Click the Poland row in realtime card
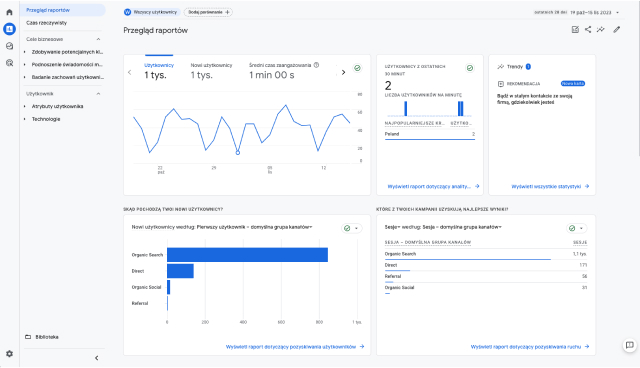The width and height of the screenshot is (640, 368). coord(430,135)
